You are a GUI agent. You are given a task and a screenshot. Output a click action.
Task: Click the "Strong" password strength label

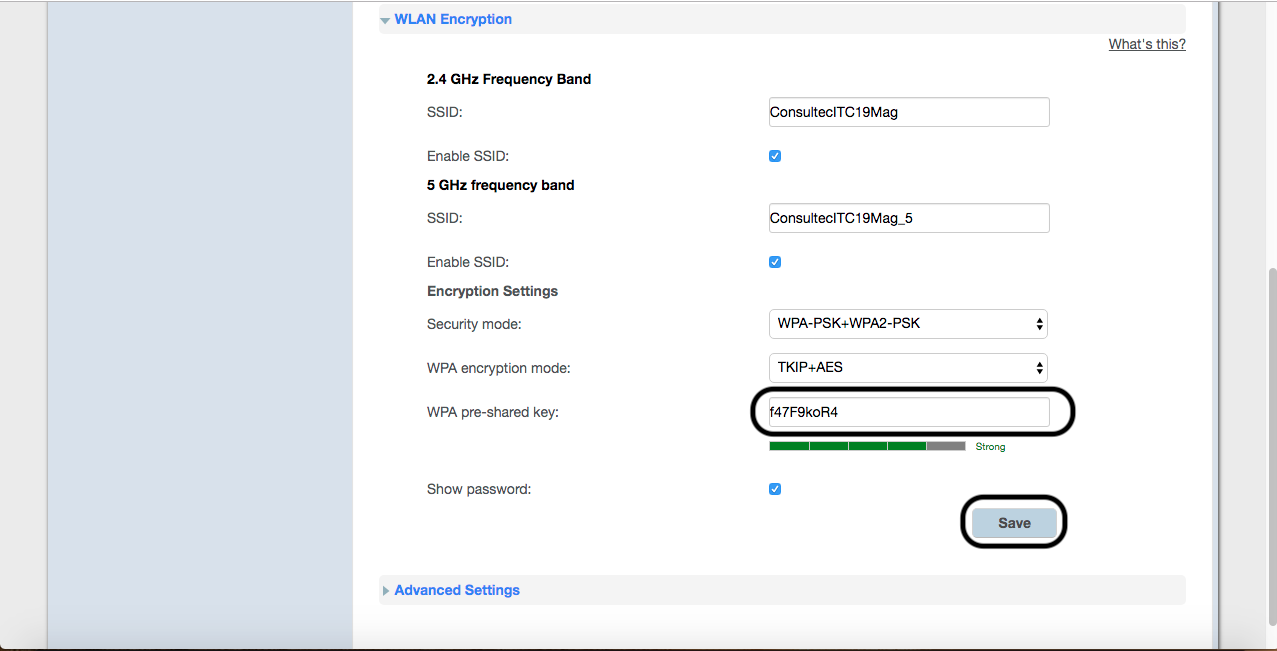tap(990, 447)
